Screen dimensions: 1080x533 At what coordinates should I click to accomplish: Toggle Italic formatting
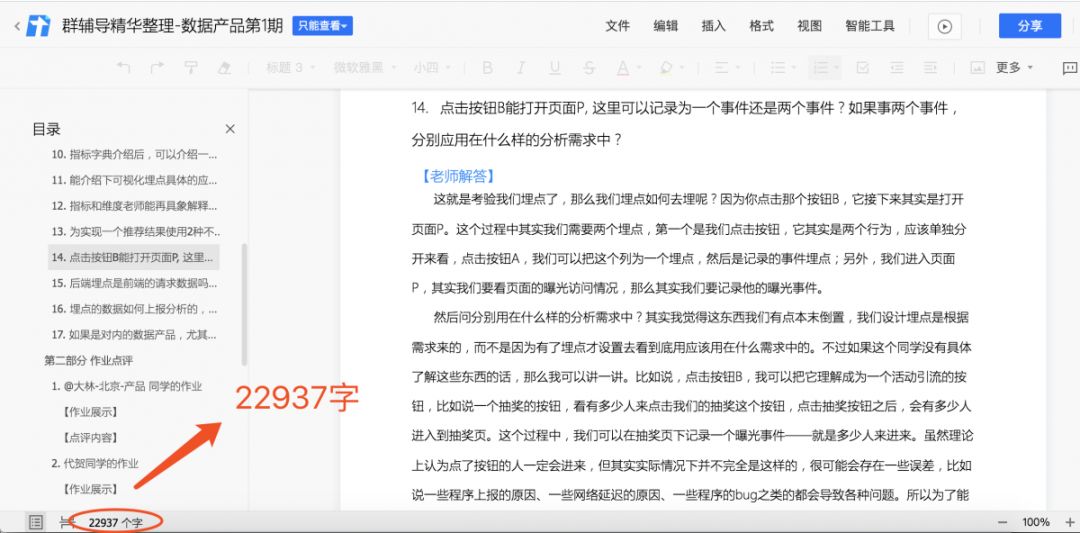coord(521,67)
